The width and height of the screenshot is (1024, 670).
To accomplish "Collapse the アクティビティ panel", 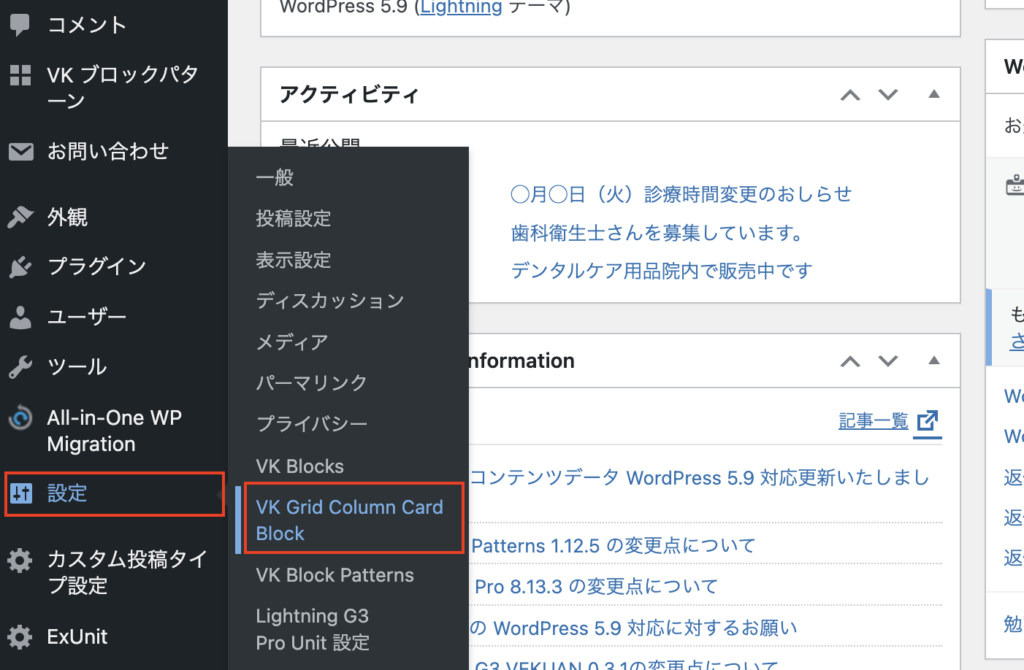I will [x=934, y=95].
